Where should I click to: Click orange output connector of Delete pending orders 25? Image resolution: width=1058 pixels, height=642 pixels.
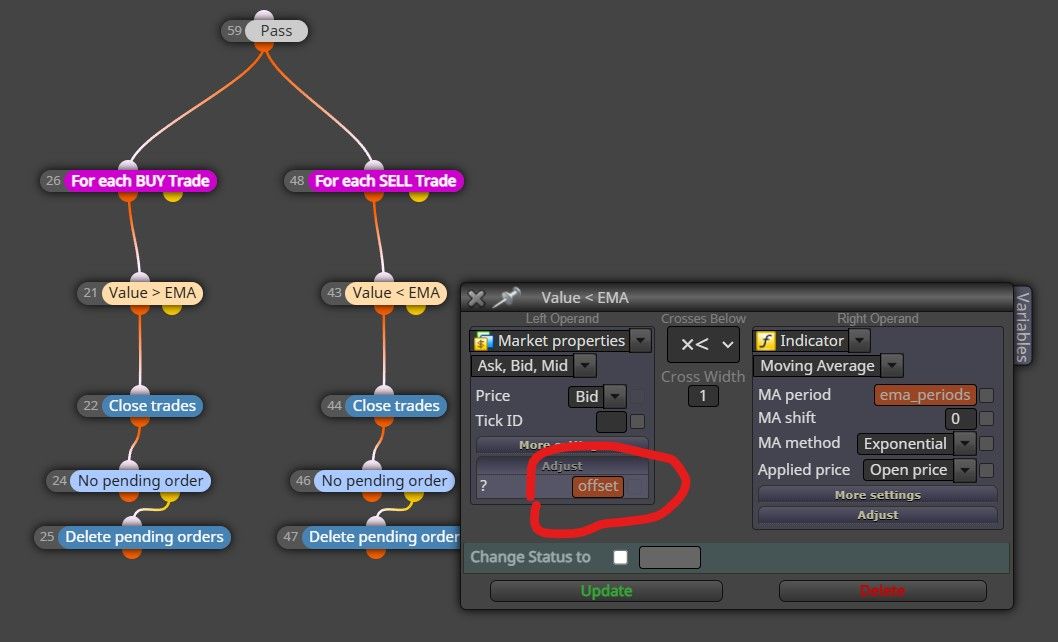point(132,552)
